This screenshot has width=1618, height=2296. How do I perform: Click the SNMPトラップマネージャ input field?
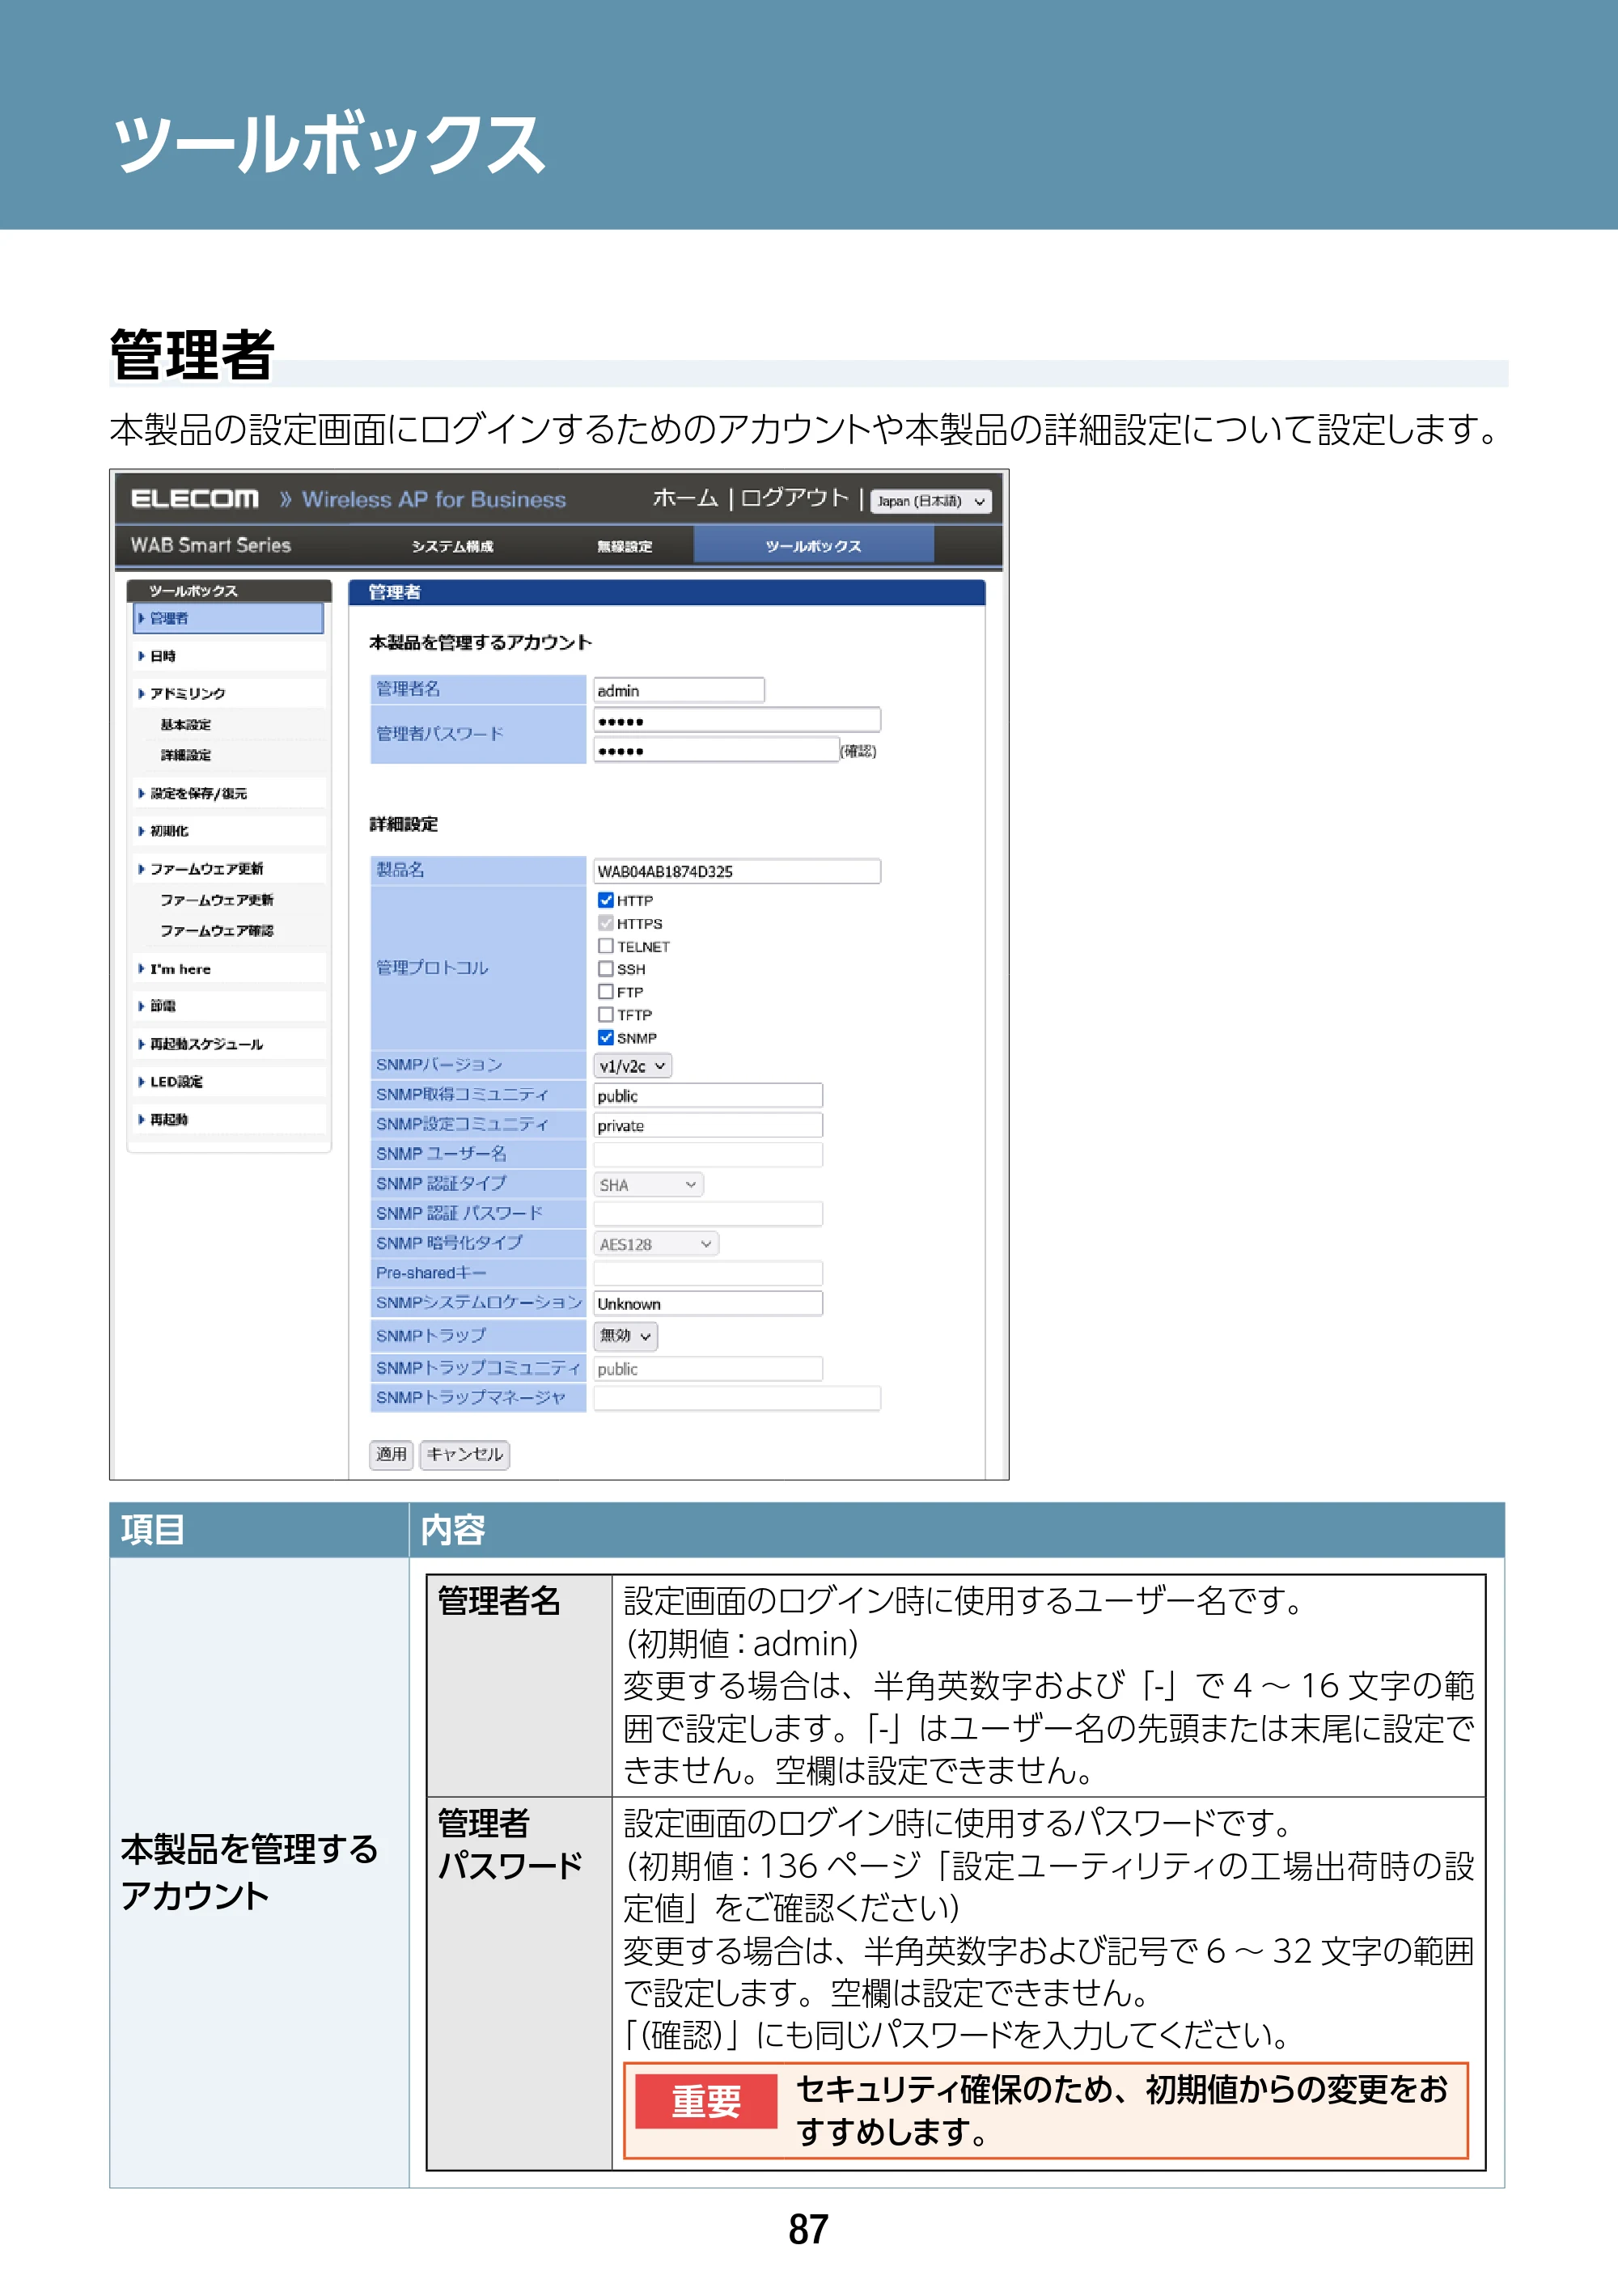737,1398
